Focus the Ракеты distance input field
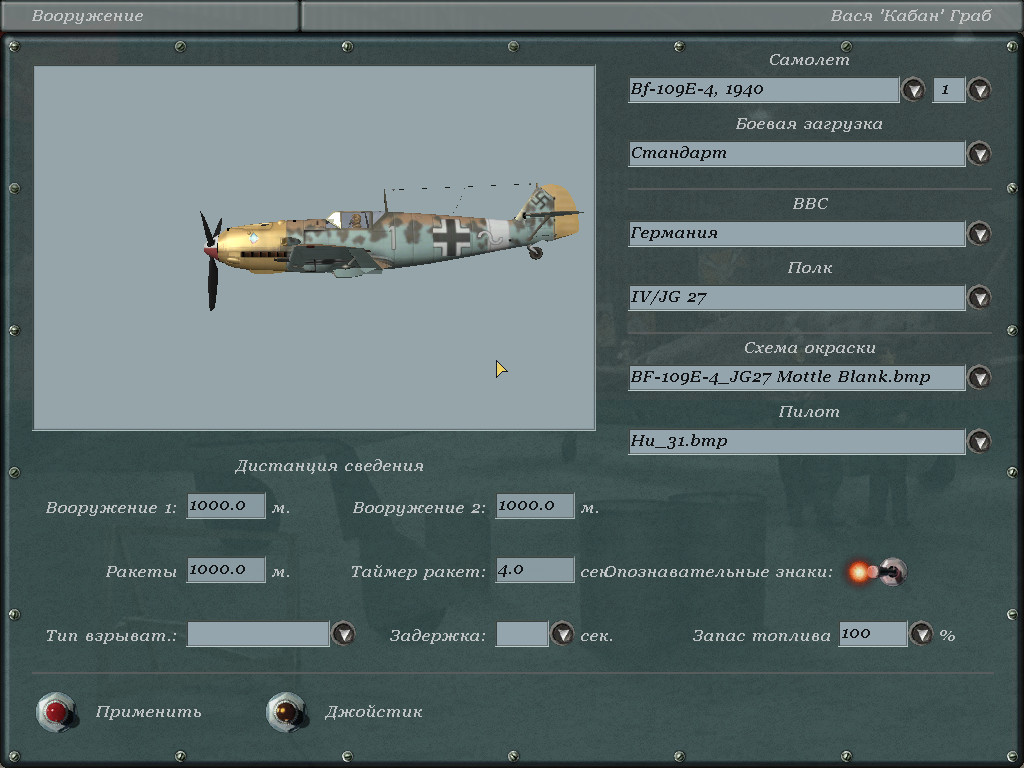The width and height of the screenshot is (1024, 768). click(226, 570)
